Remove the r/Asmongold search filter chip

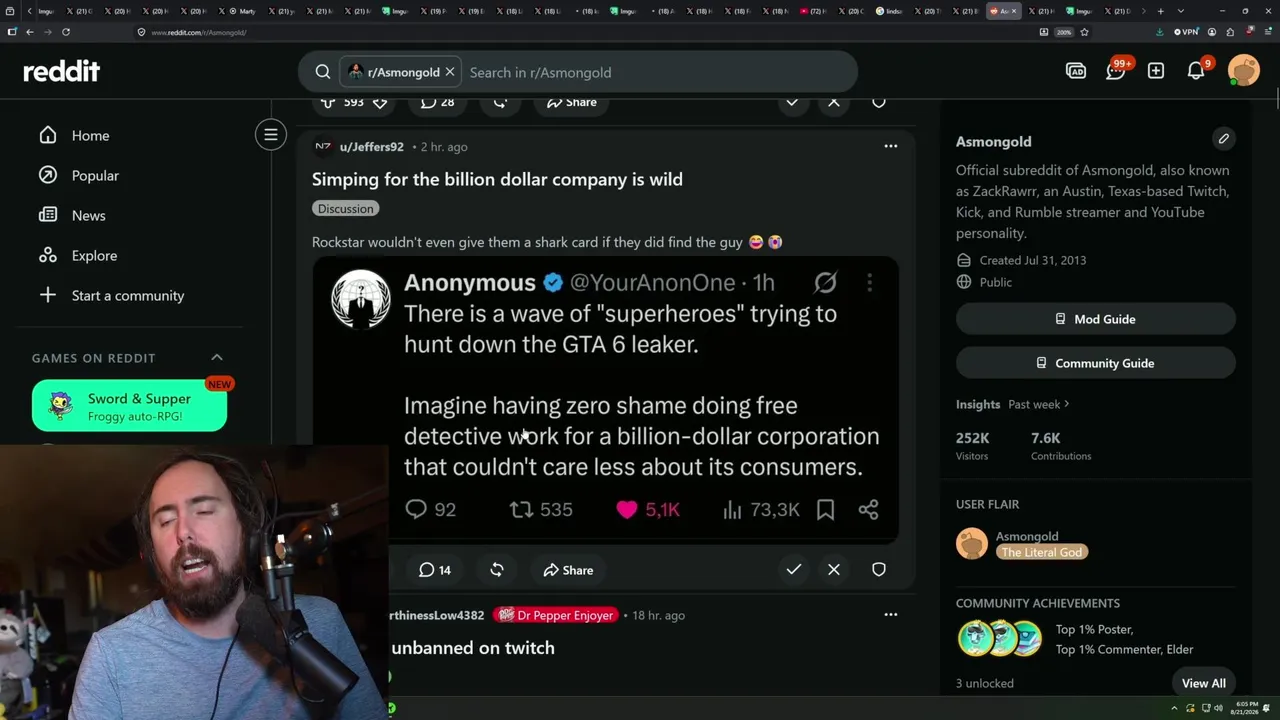point(450,72)
